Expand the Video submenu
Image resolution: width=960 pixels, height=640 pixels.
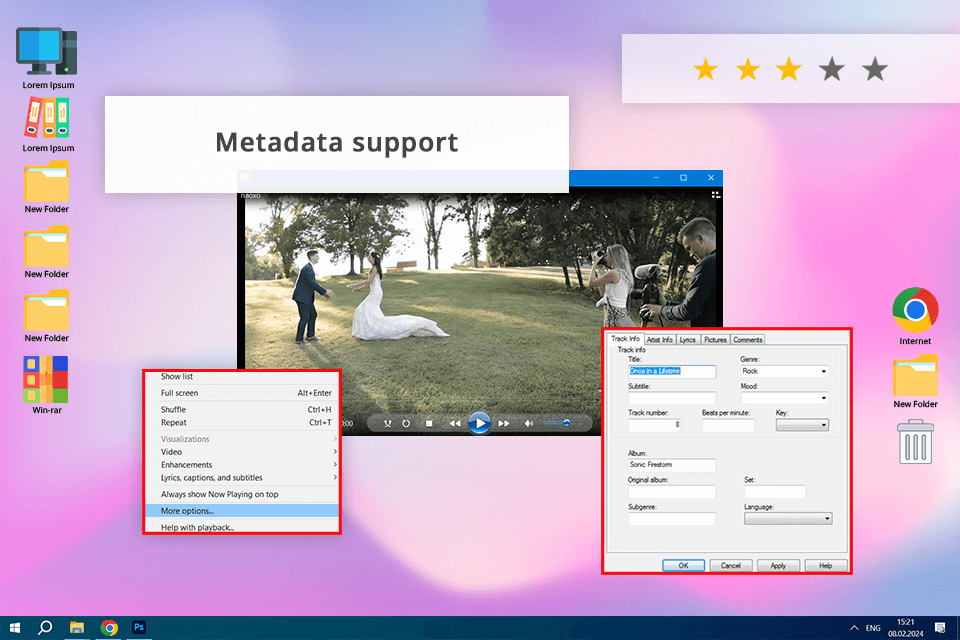[242, 452]
